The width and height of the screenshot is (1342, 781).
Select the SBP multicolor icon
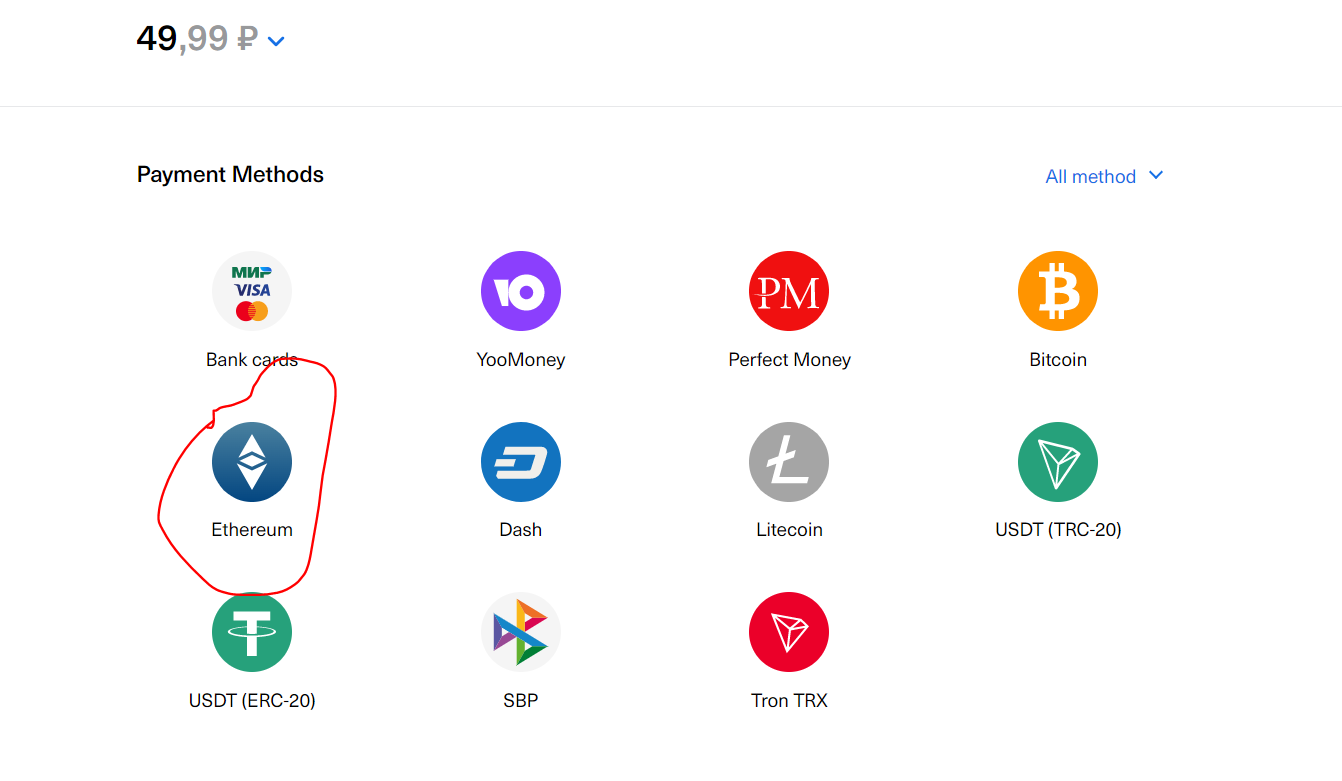(521, 632)
